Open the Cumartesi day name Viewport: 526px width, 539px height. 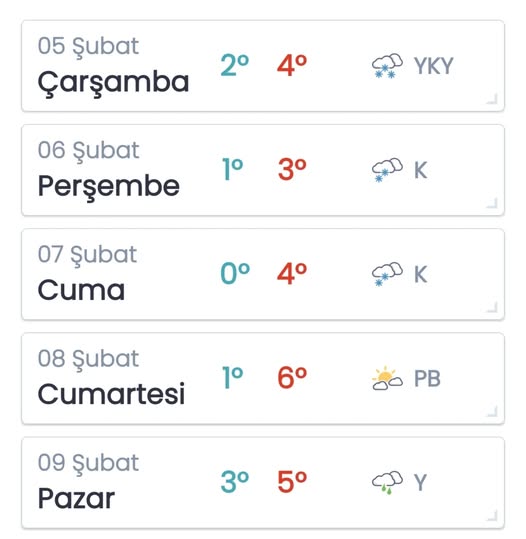[111, 394]
